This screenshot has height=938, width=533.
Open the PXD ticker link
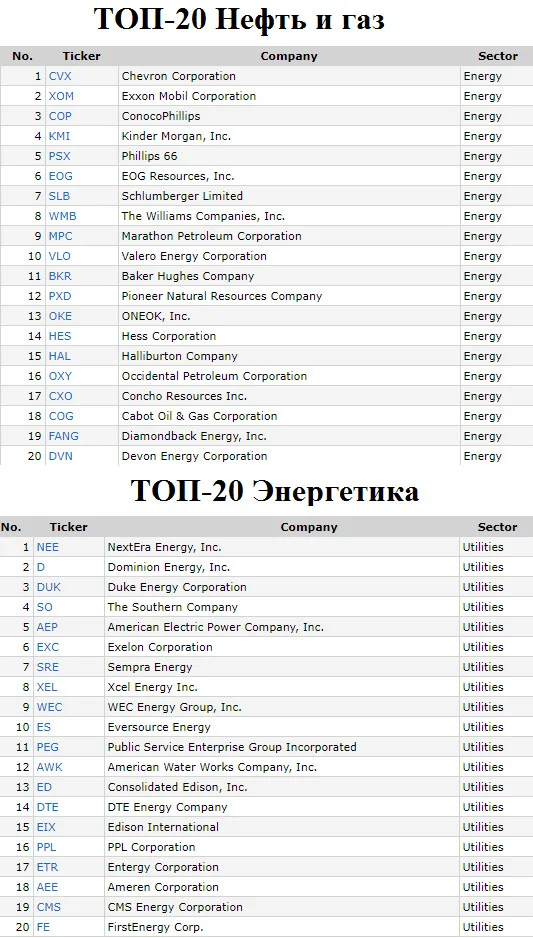tap(60, 296)
